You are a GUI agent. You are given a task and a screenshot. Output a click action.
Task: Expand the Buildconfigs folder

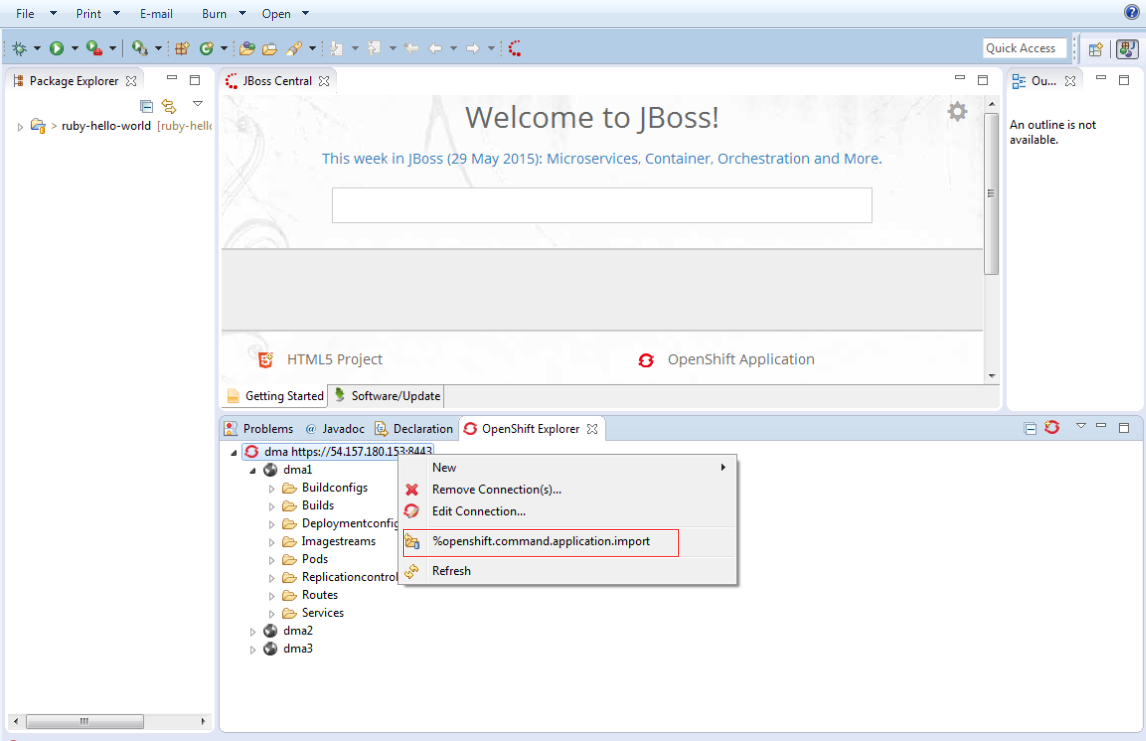pyautogui.click(x=271, y=489)
